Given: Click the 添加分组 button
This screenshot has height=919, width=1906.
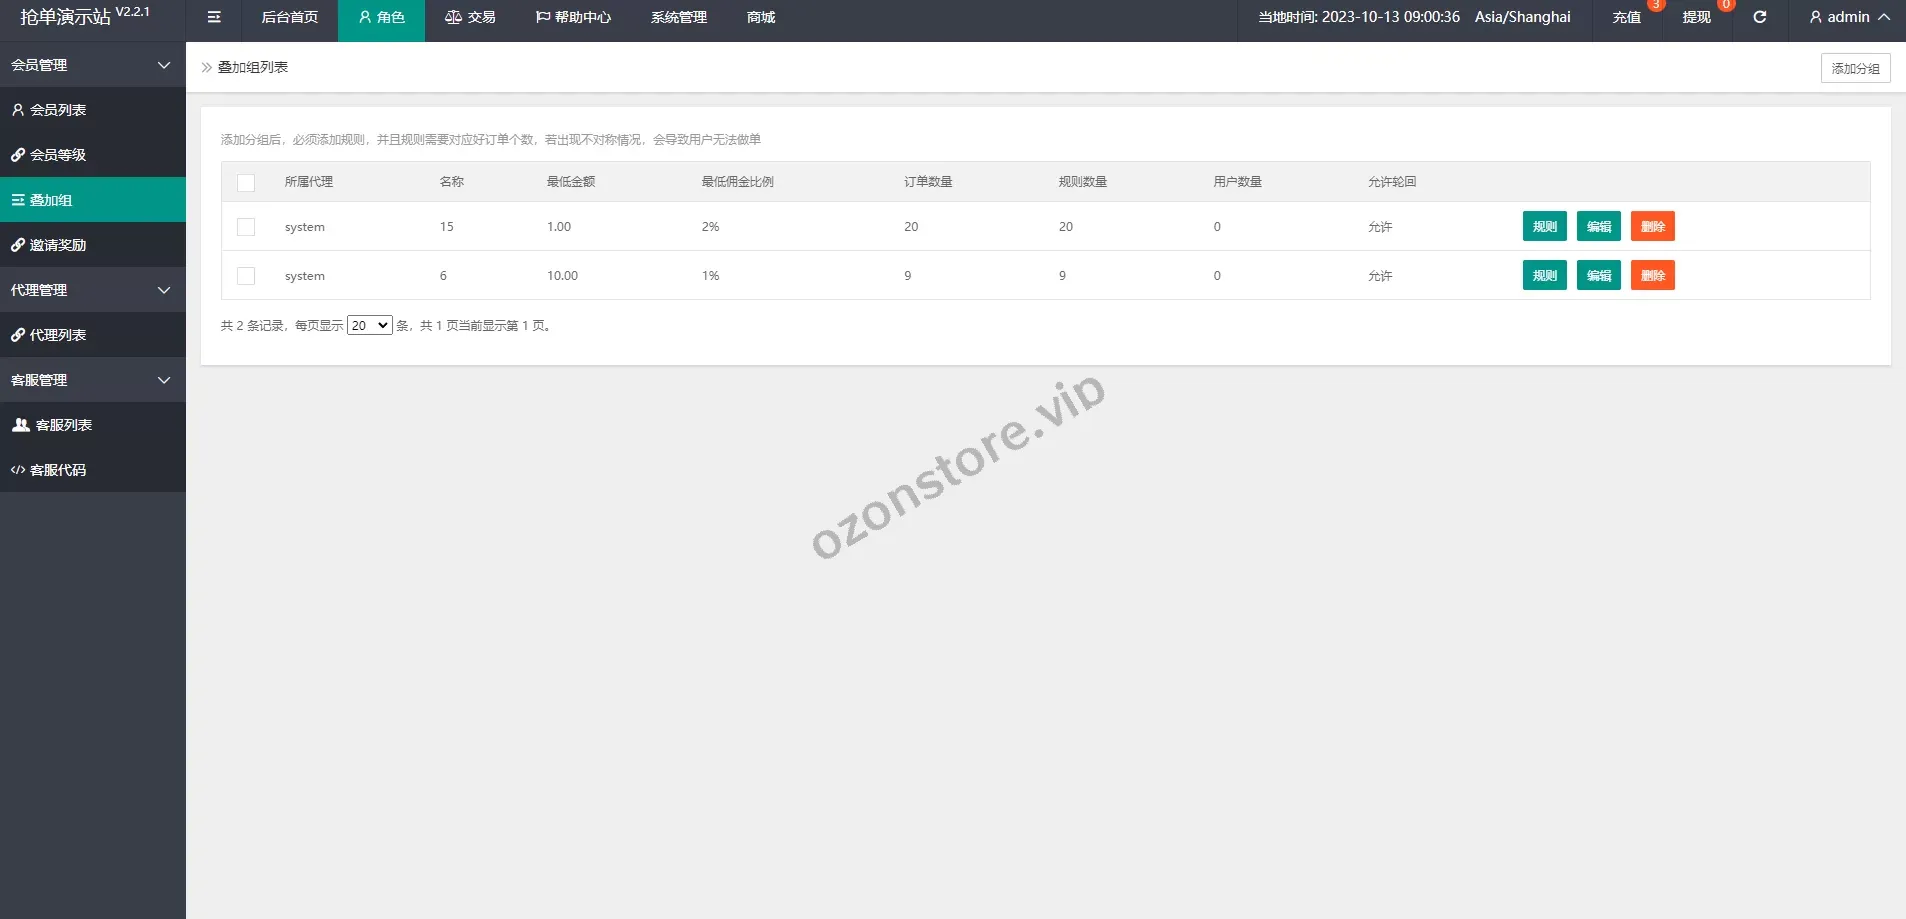Looking at the screenshot, I should pyautogui.click(x=1855, y=68).
